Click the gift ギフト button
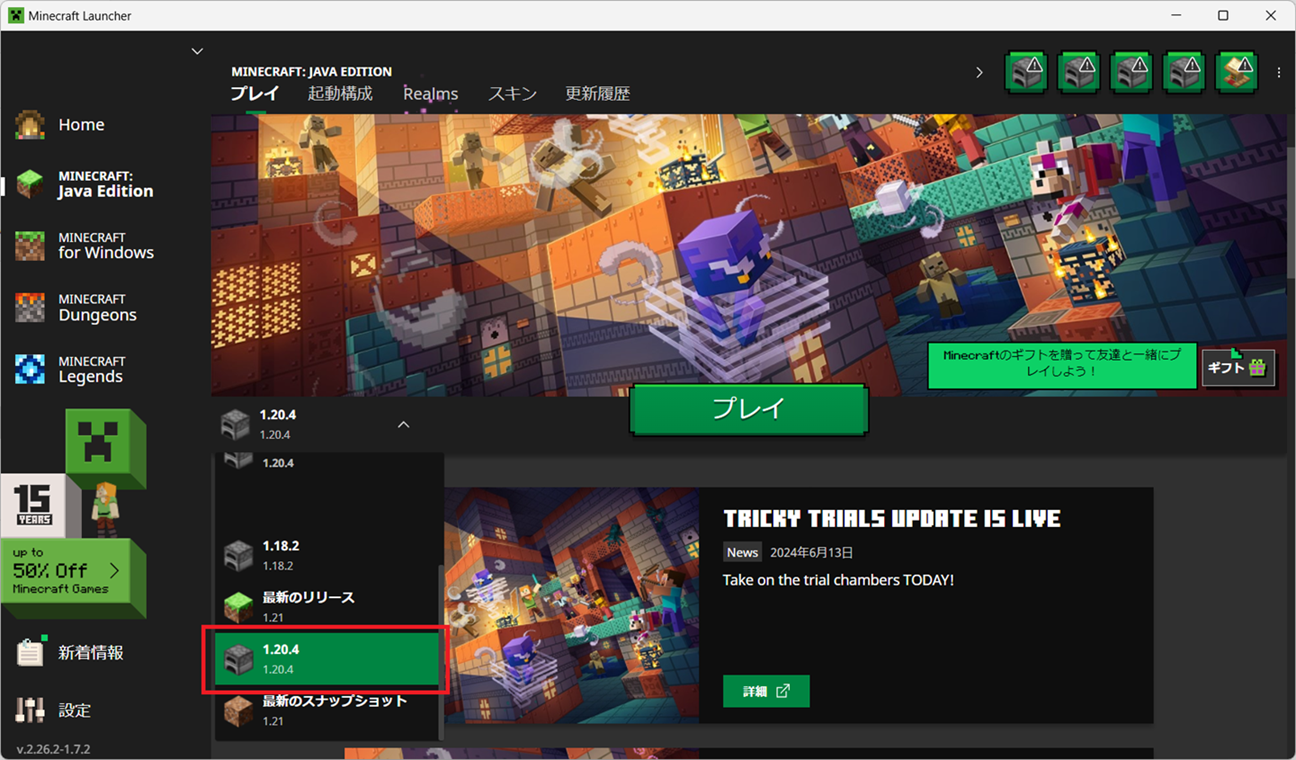This screenshot has height=760, width=1296. click(x=1238, y=368)
